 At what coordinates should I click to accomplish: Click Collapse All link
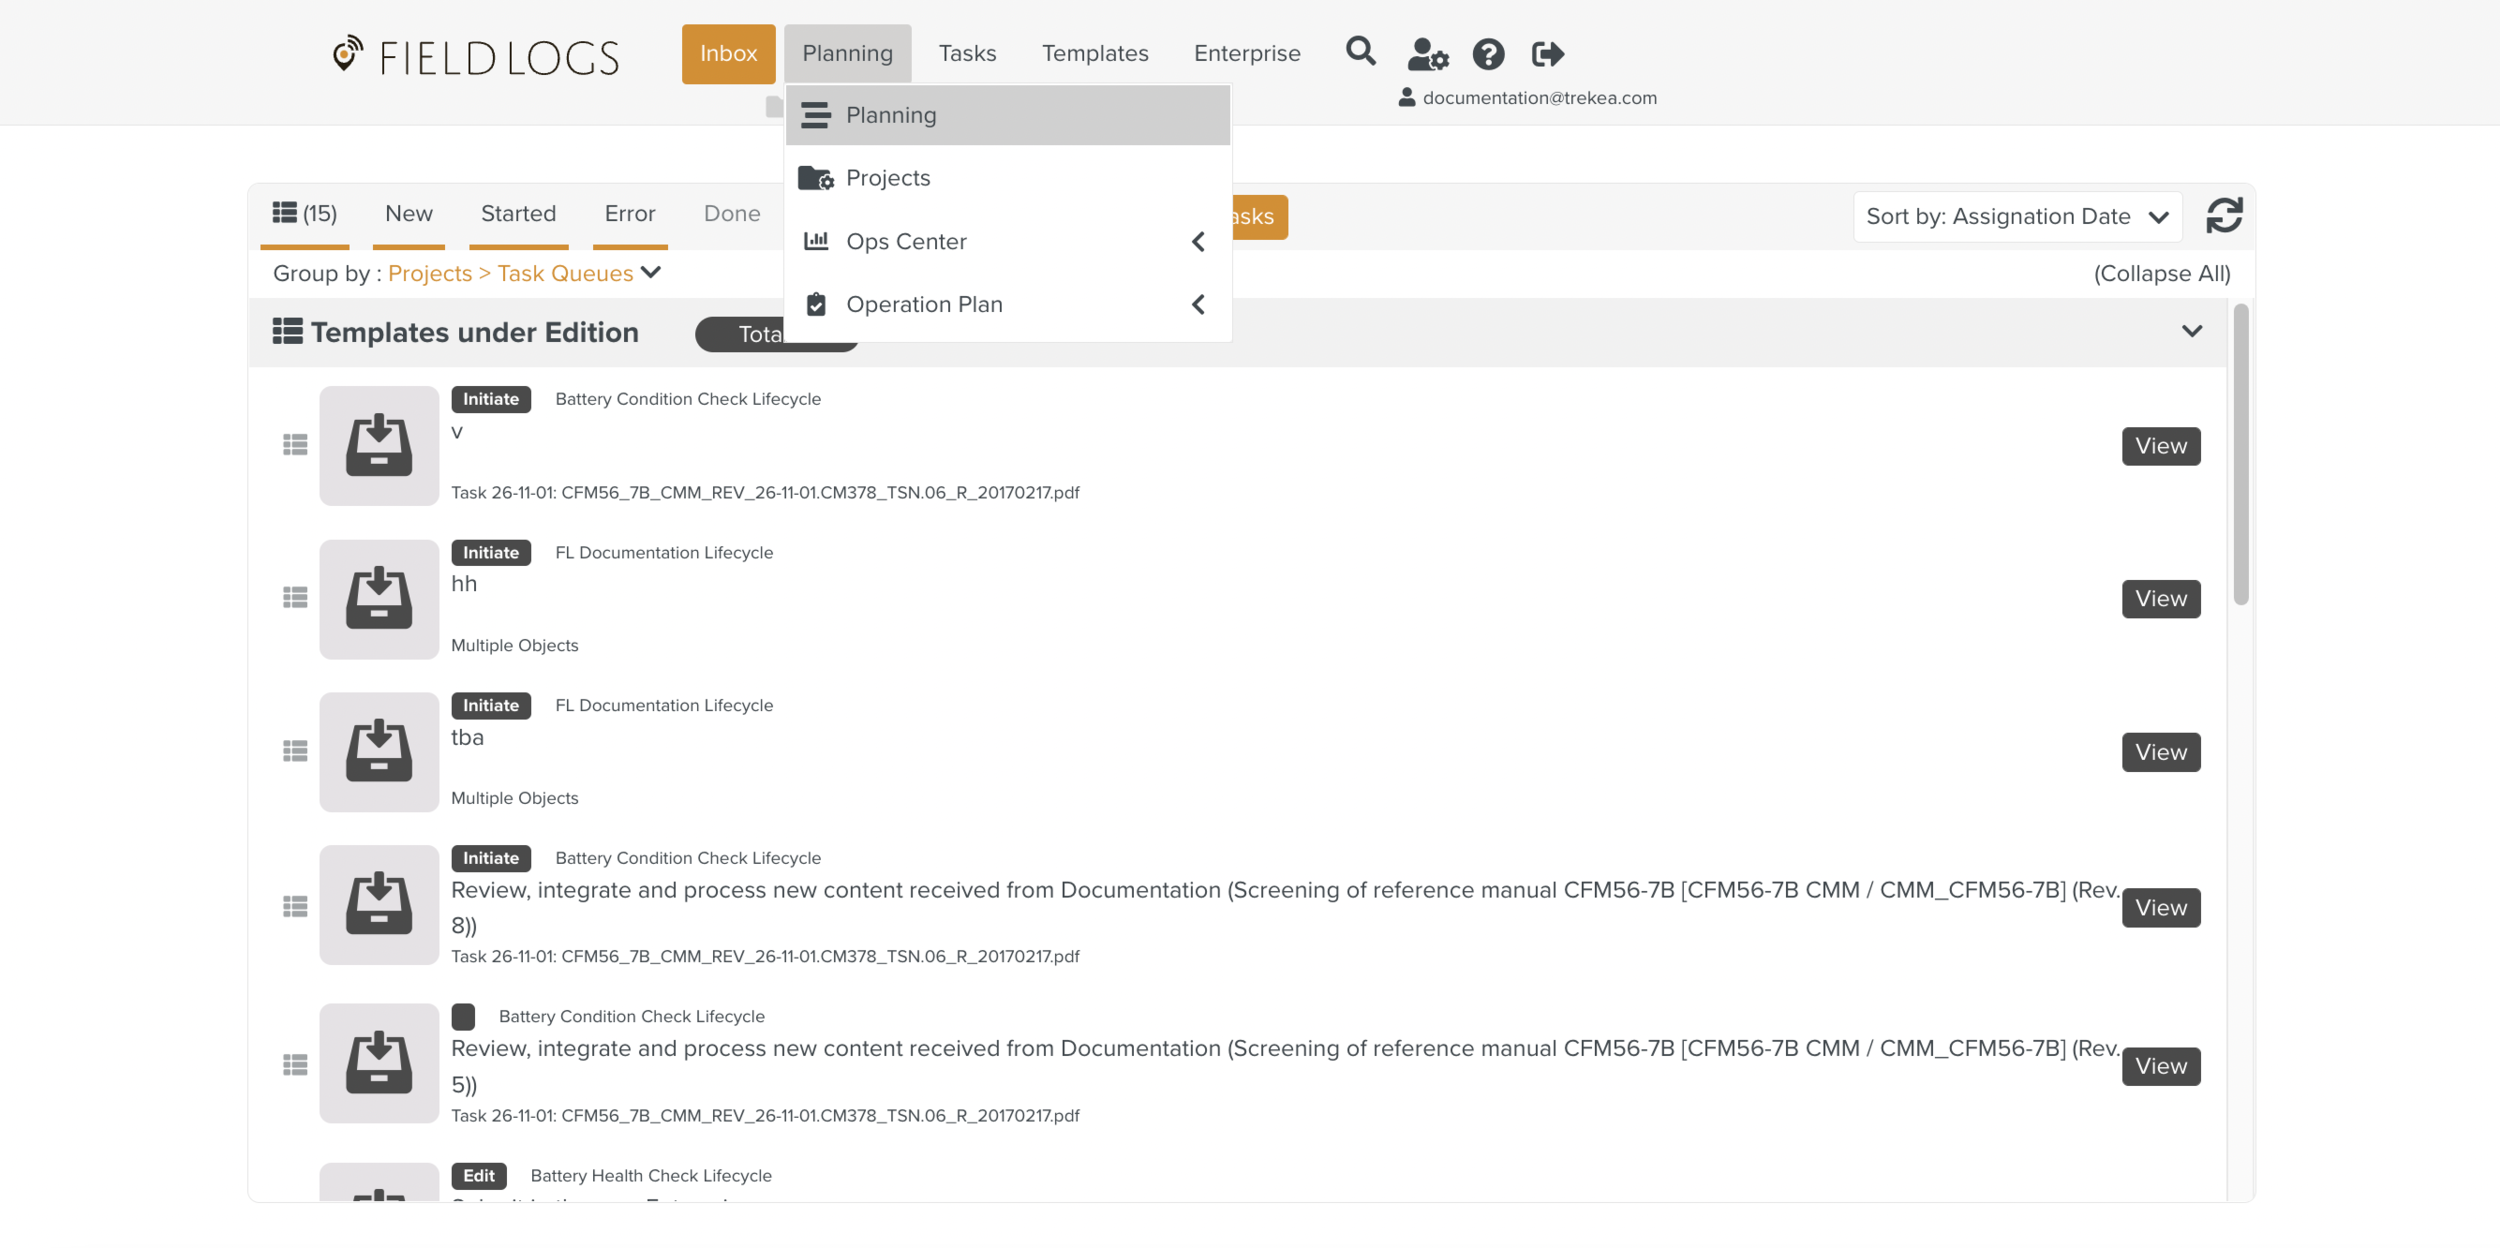point(2162,273)
